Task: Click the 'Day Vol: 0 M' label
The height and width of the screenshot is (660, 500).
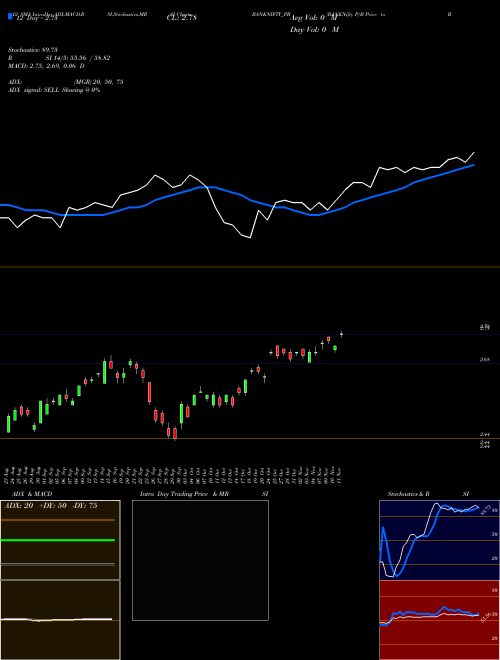Action: 314,30
